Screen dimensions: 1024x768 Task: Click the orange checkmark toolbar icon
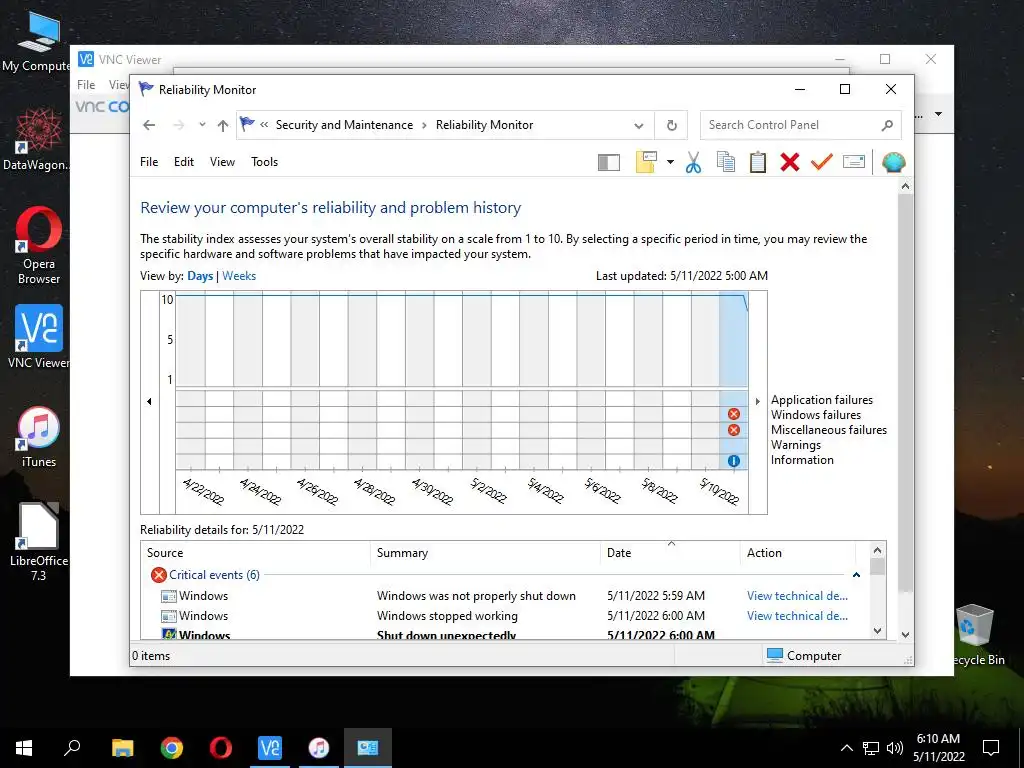point(822,161)
